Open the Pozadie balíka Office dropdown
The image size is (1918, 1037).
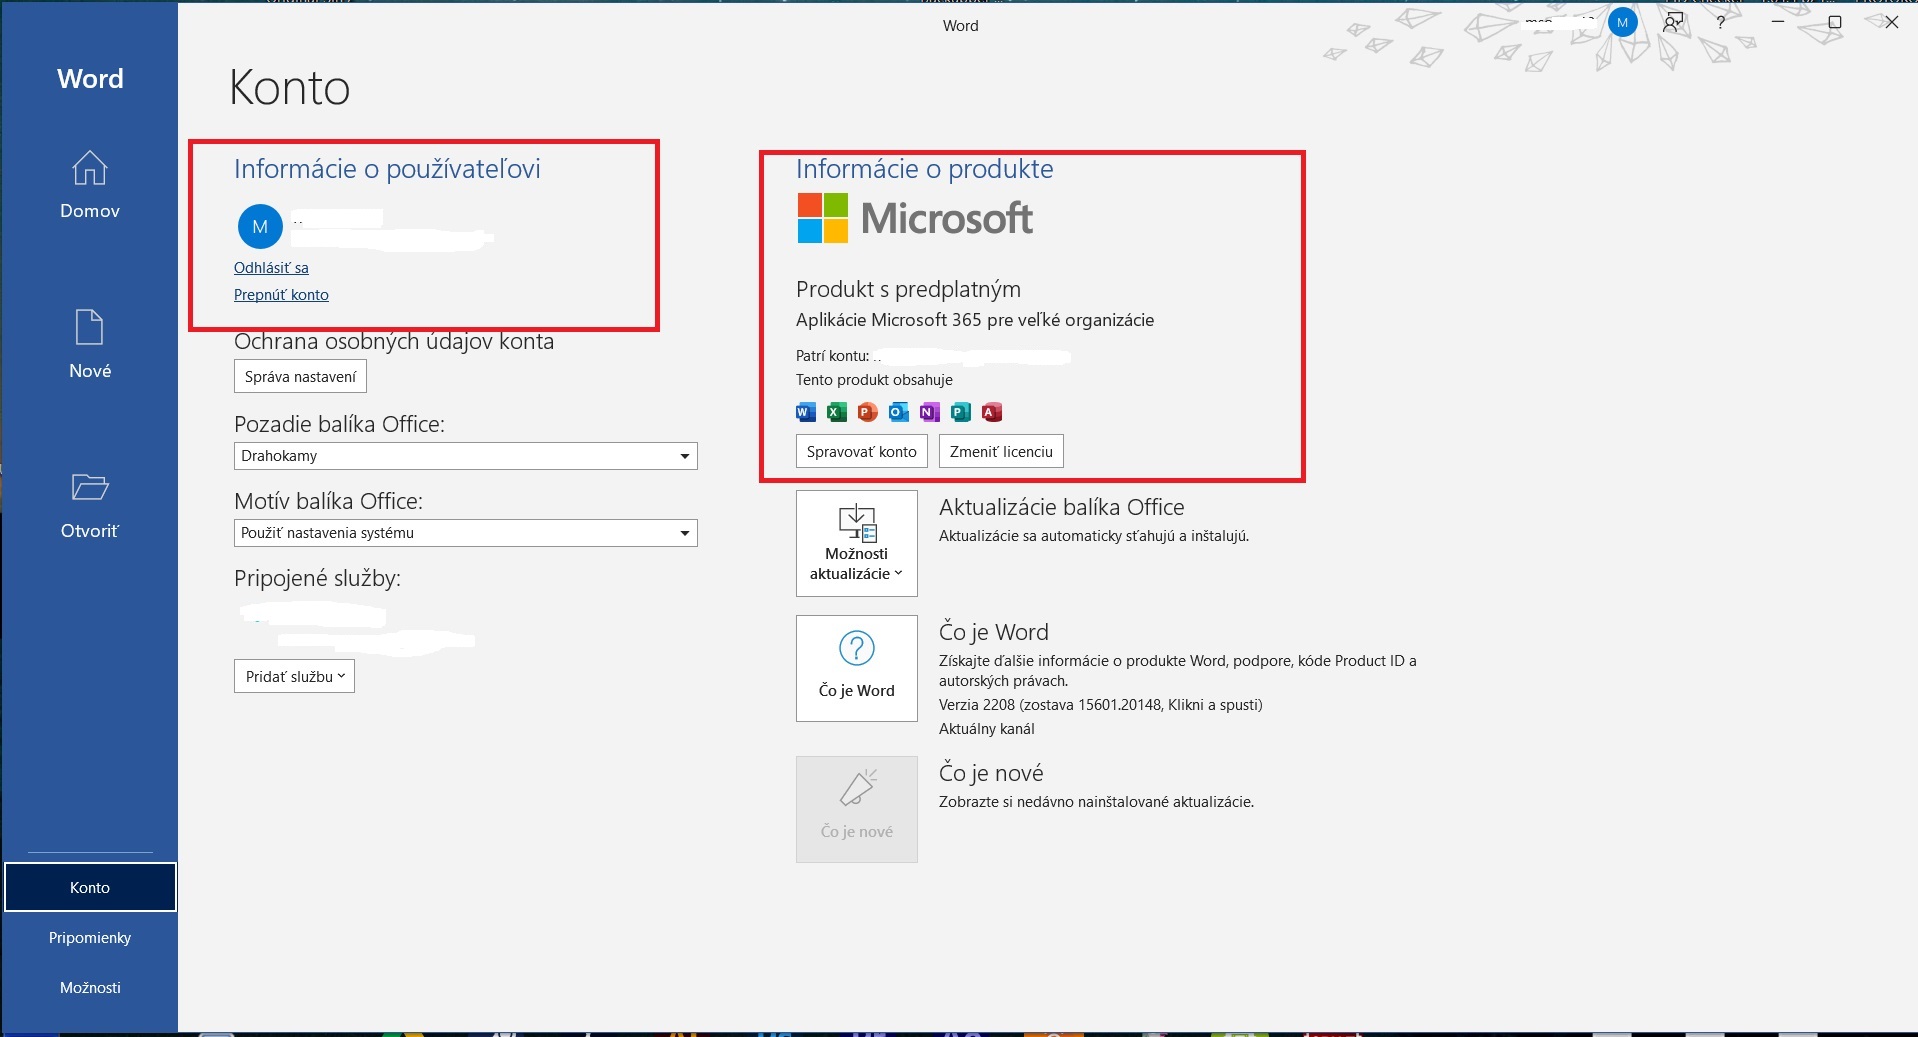pyautogui.click(x=466, y=456)
